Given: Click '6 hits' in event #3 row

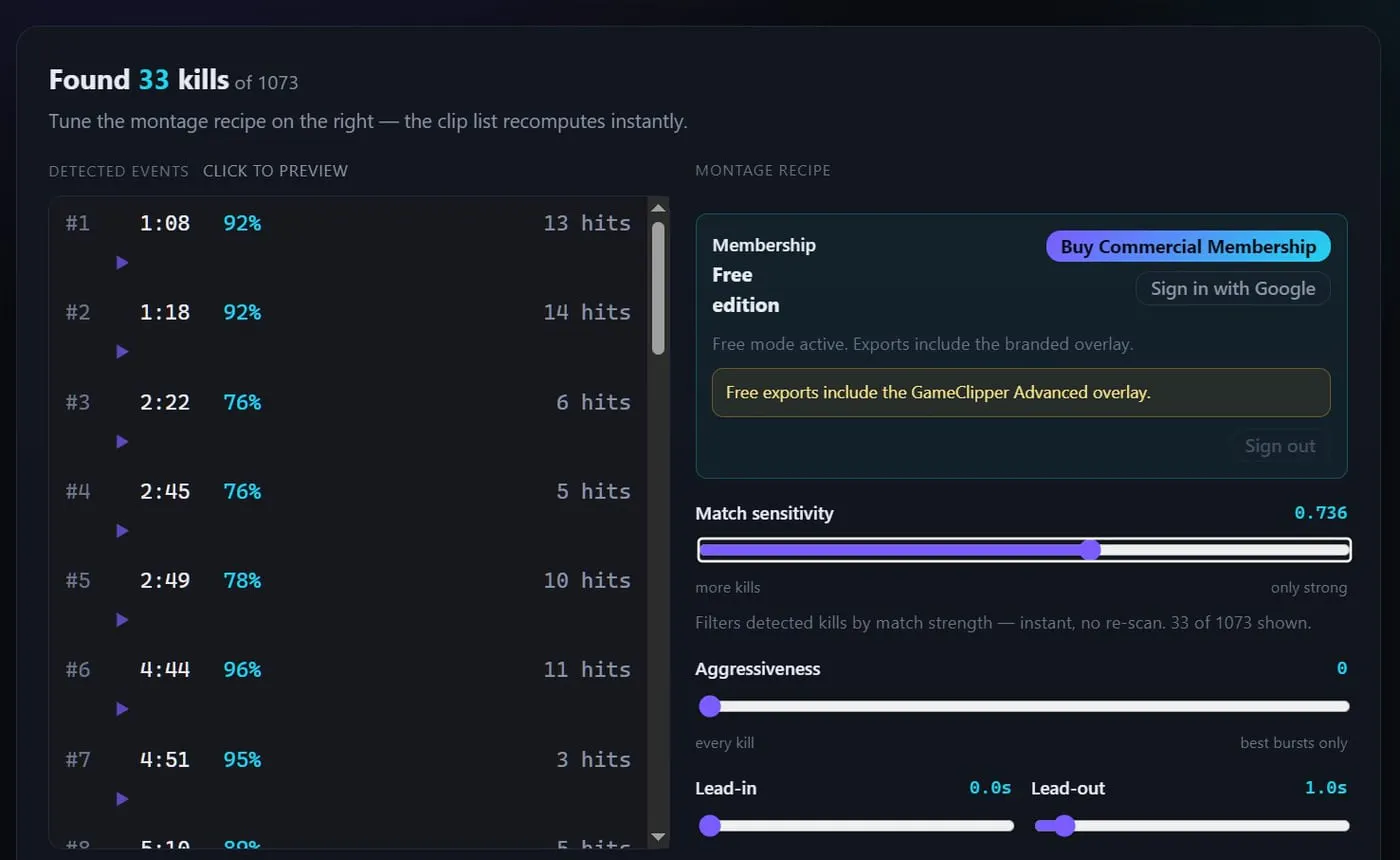Looking at the screenshot, I should [594, 402].
